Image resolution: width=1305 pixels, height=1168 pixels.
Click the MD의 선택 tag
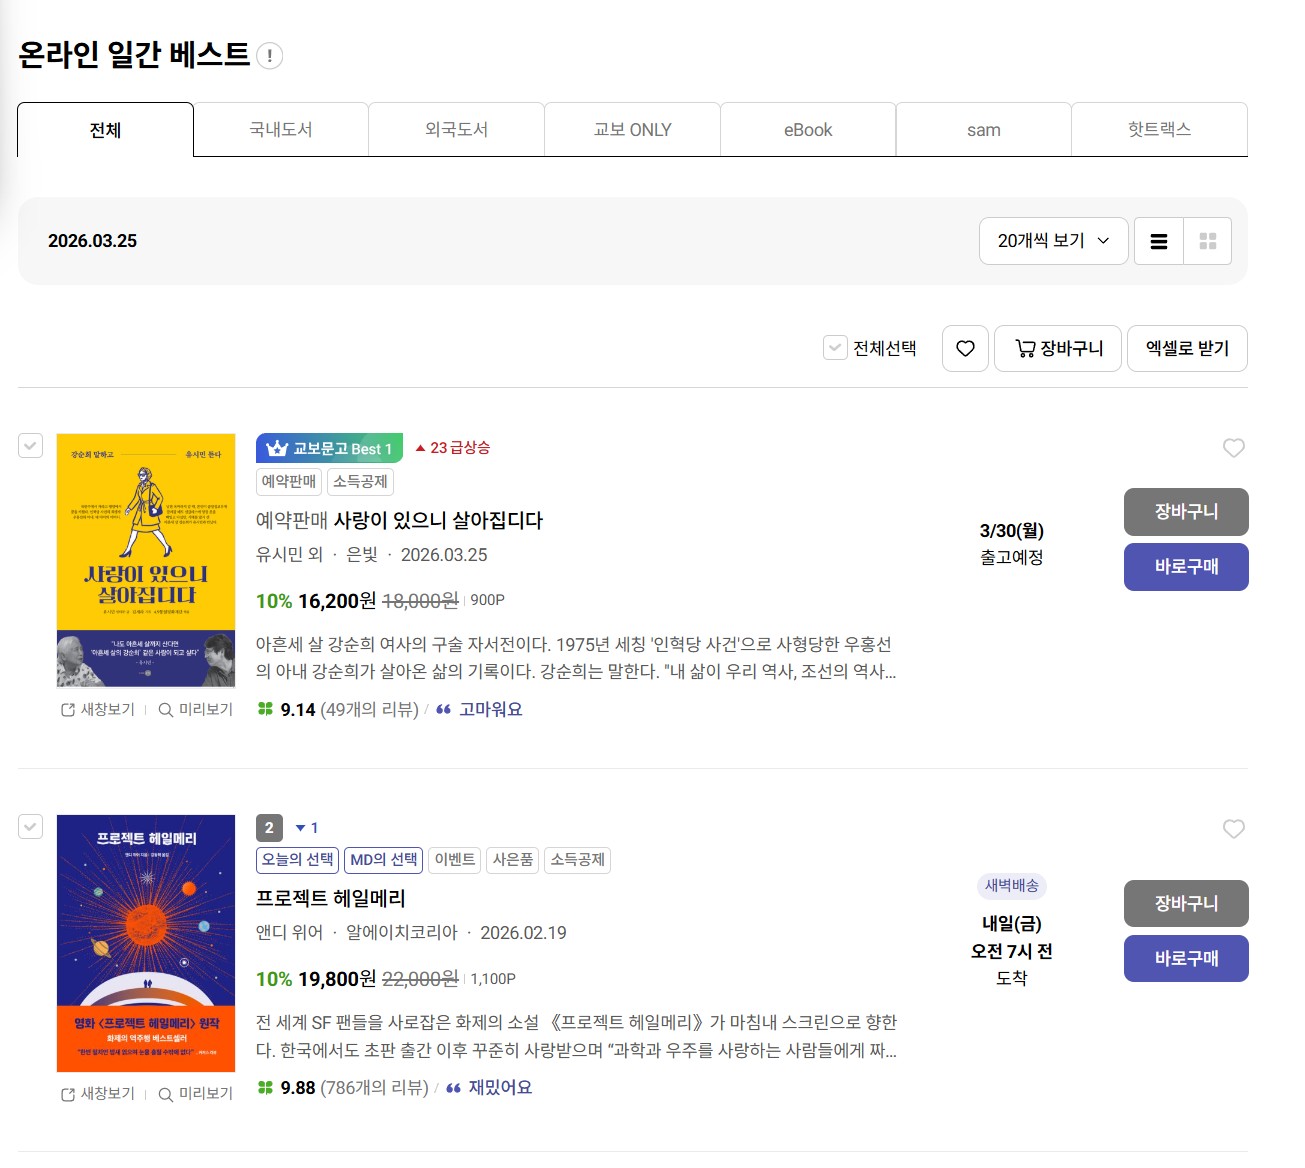point(384,860)
